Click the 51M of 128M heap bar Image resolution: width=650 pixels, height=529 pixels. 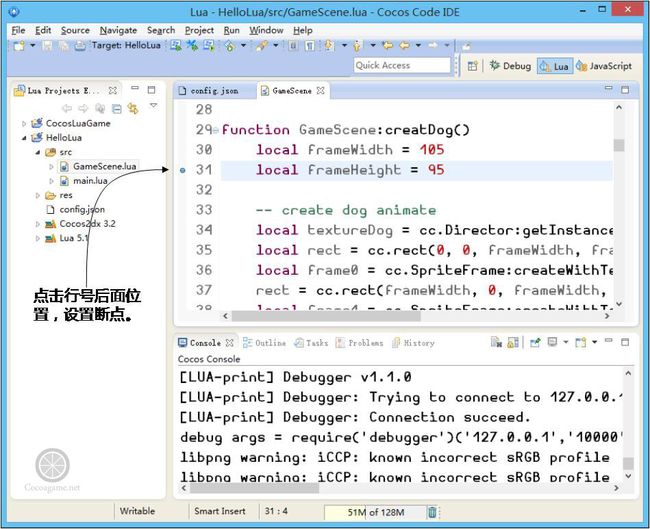tap(375, 512)
